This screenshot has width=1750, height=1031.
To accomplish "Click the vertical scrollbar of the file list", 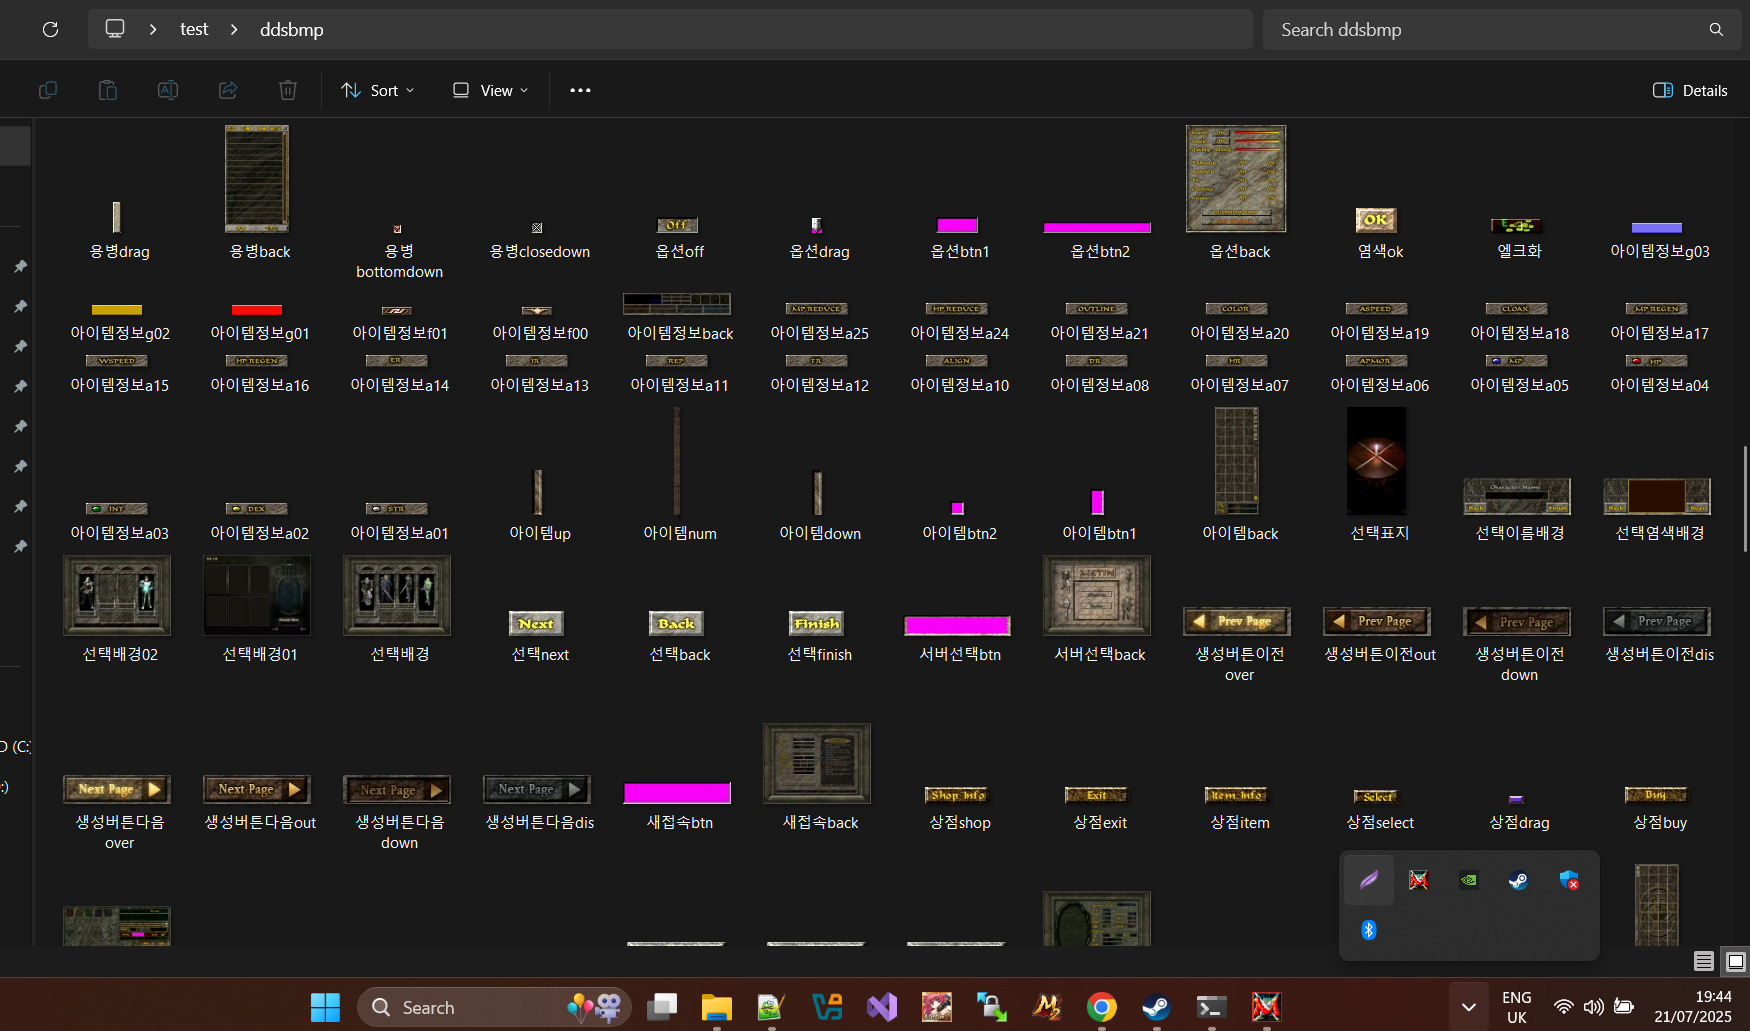I will 1745,500.
